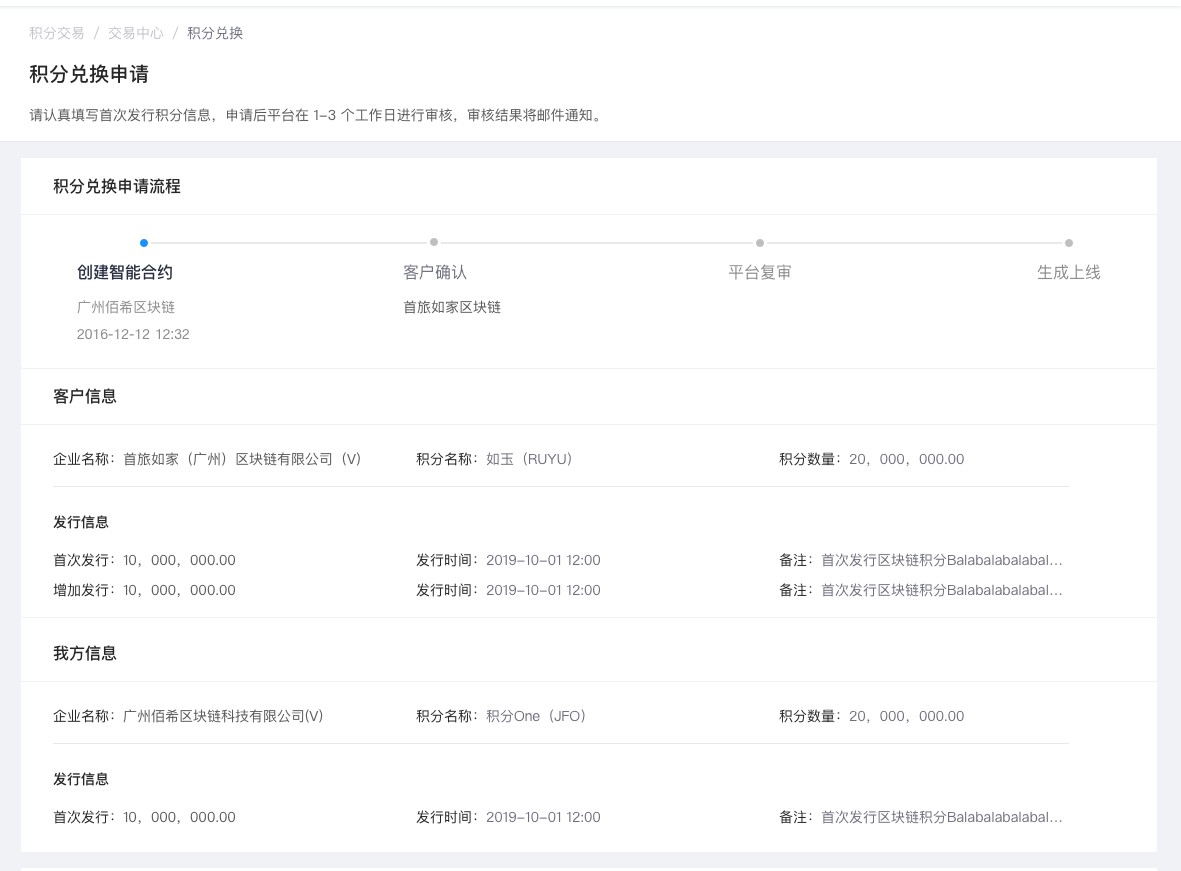Screen dimensions: 1181x871
Task: Click 首旅如家区块链 under 客户确认
Action: click(452, 307)
